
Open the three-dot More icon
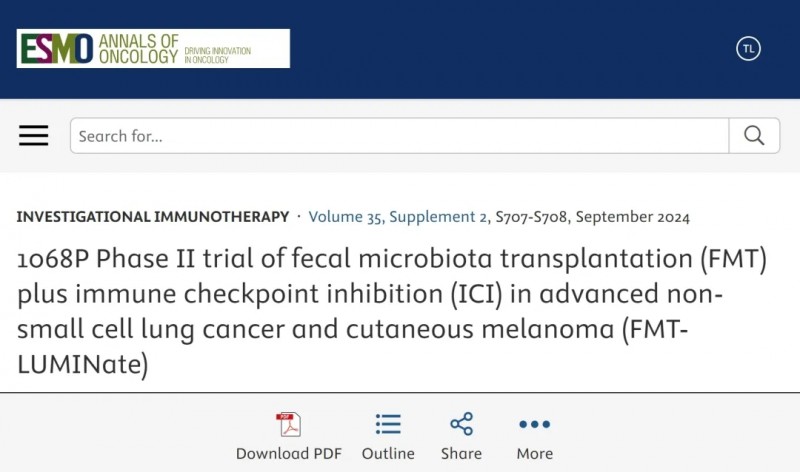pyautogui.click(x=534, y=424)
